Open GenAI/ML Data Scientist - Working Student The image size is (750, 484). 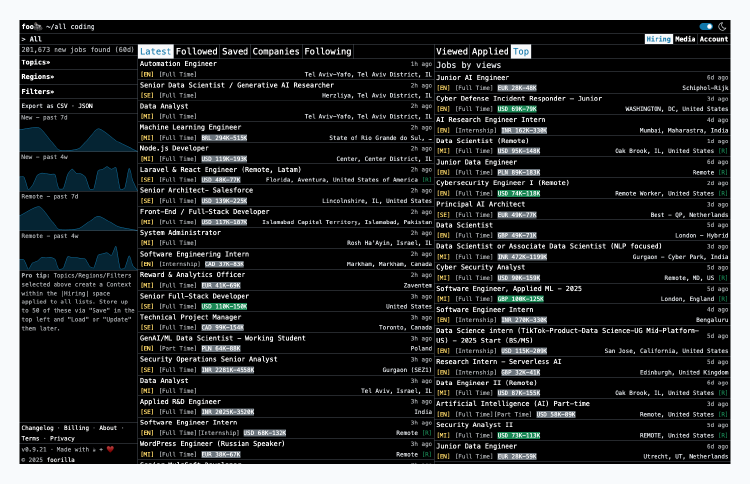pyautogui.click(x=222, y=338)
